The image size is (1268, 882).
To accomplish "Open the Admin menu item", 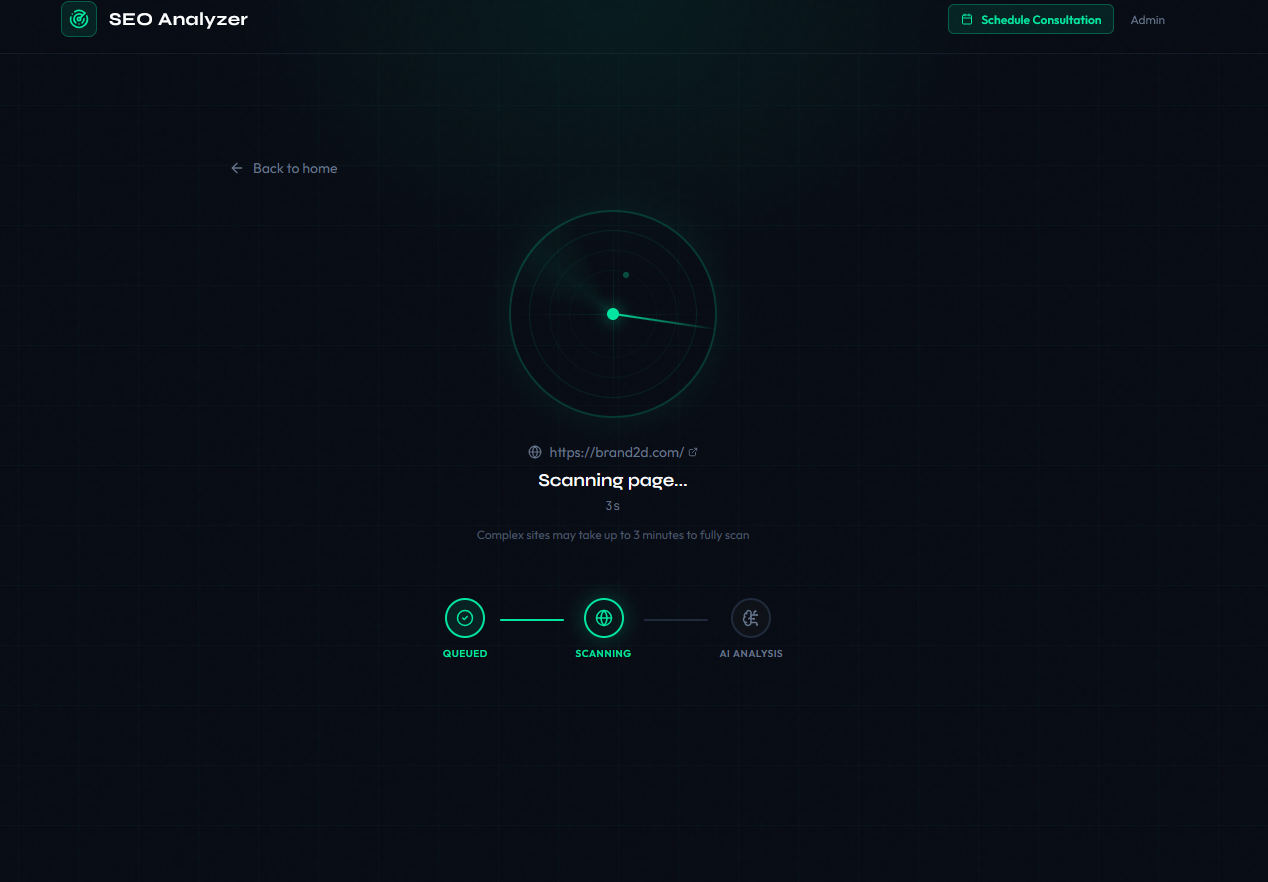I will coord(1147,19).
